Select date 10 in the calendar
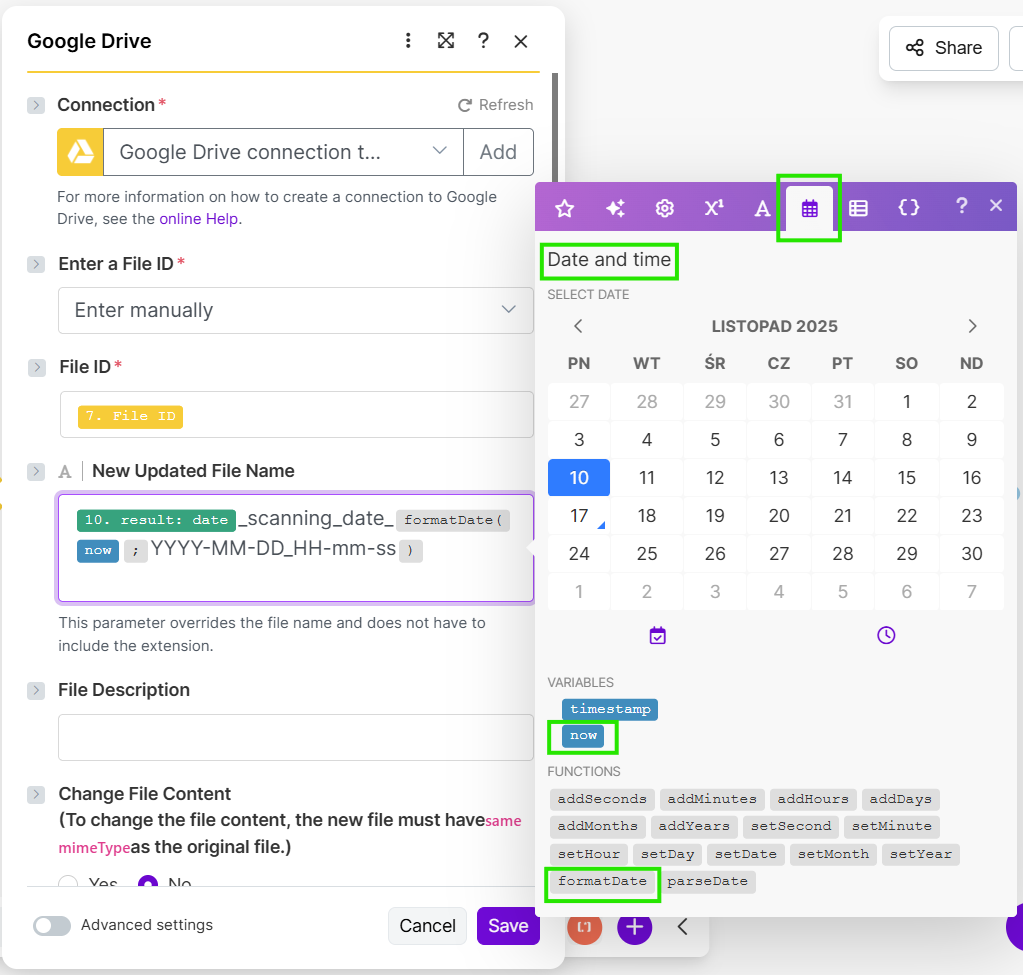Viewport: 1023px width, 975px height. (x=579, y=478)
